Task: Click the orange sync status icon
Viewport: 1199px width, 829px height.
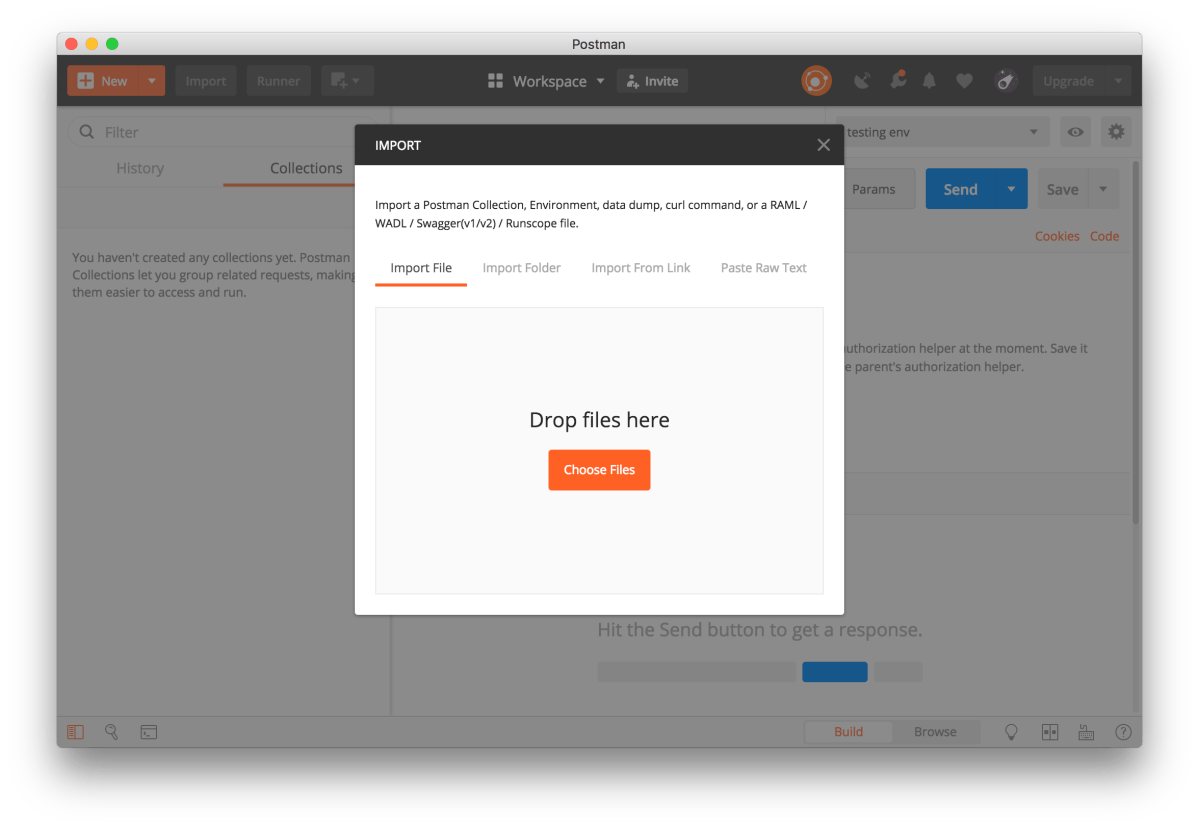Action: pos(816,81)
